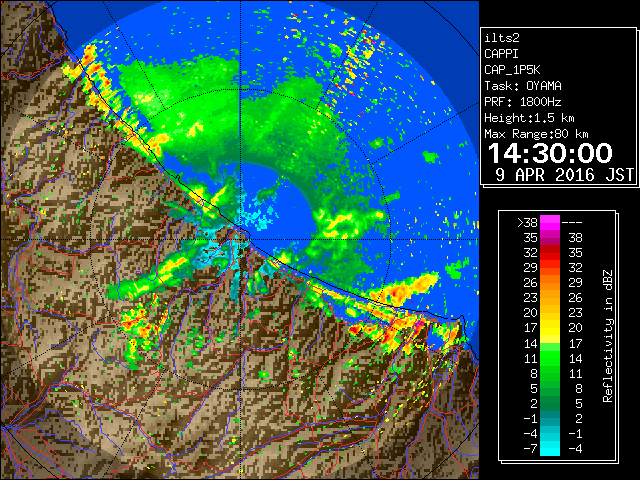Click the green 8 dBZ color swatch

[x=550, y=373]
